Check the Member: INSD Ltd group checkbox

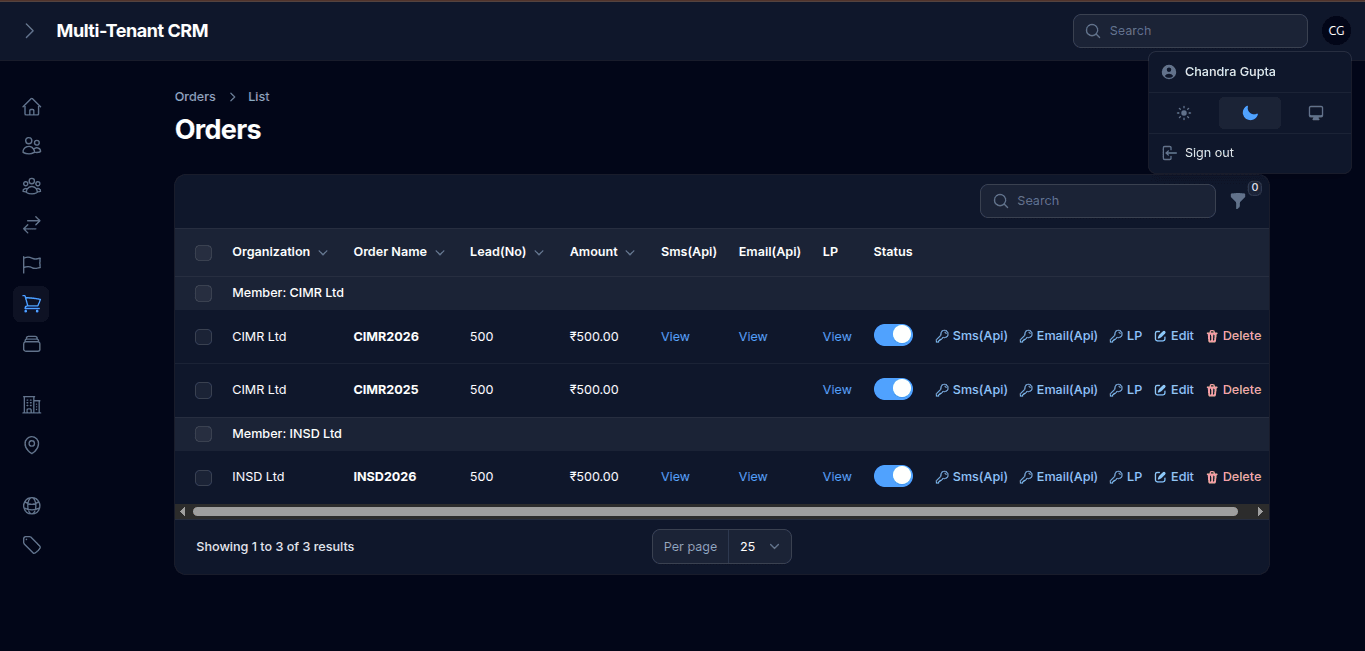pos(203,434)
